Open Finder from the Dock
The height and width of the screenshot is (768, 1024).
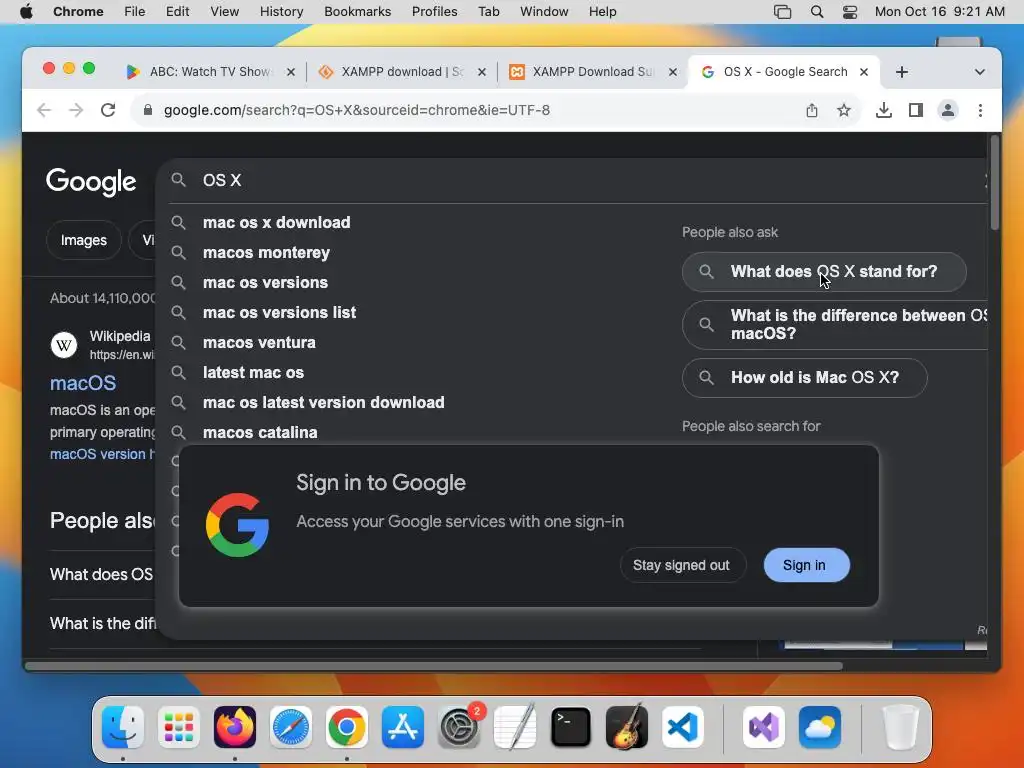click(x=123, y=727)
